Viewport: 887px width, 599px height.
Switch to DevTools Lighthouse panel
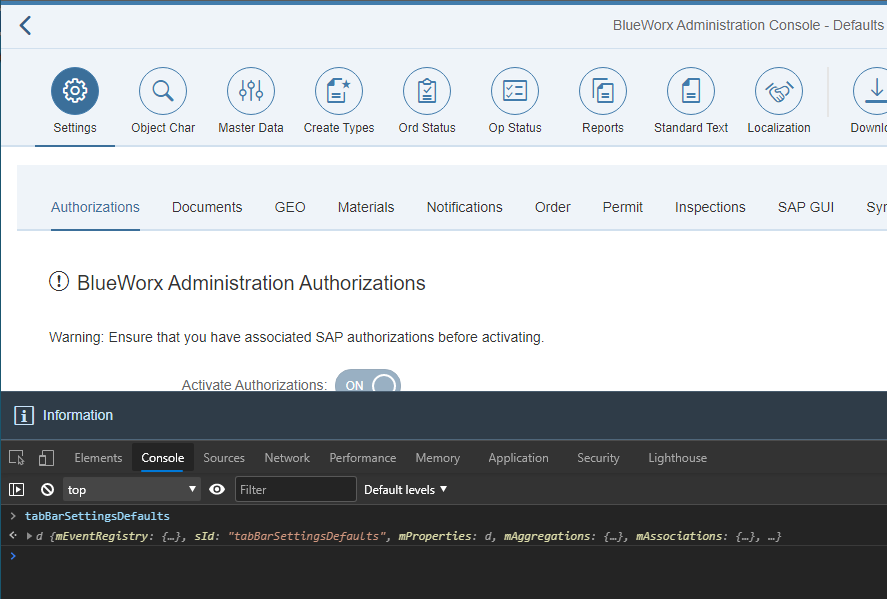(678, 458)
